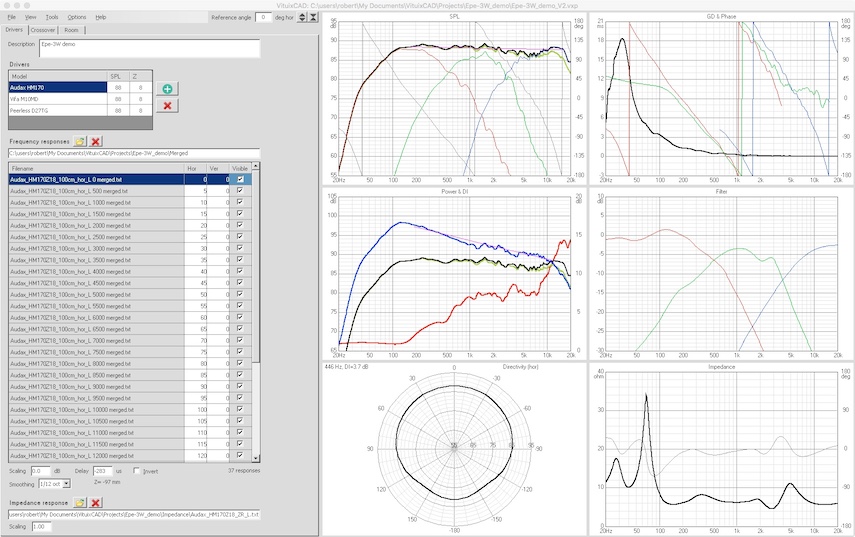The width and height of the screenshot is (855, 537).
Task: Click the SPL column header in drivers table
Action: coord(118,76)
